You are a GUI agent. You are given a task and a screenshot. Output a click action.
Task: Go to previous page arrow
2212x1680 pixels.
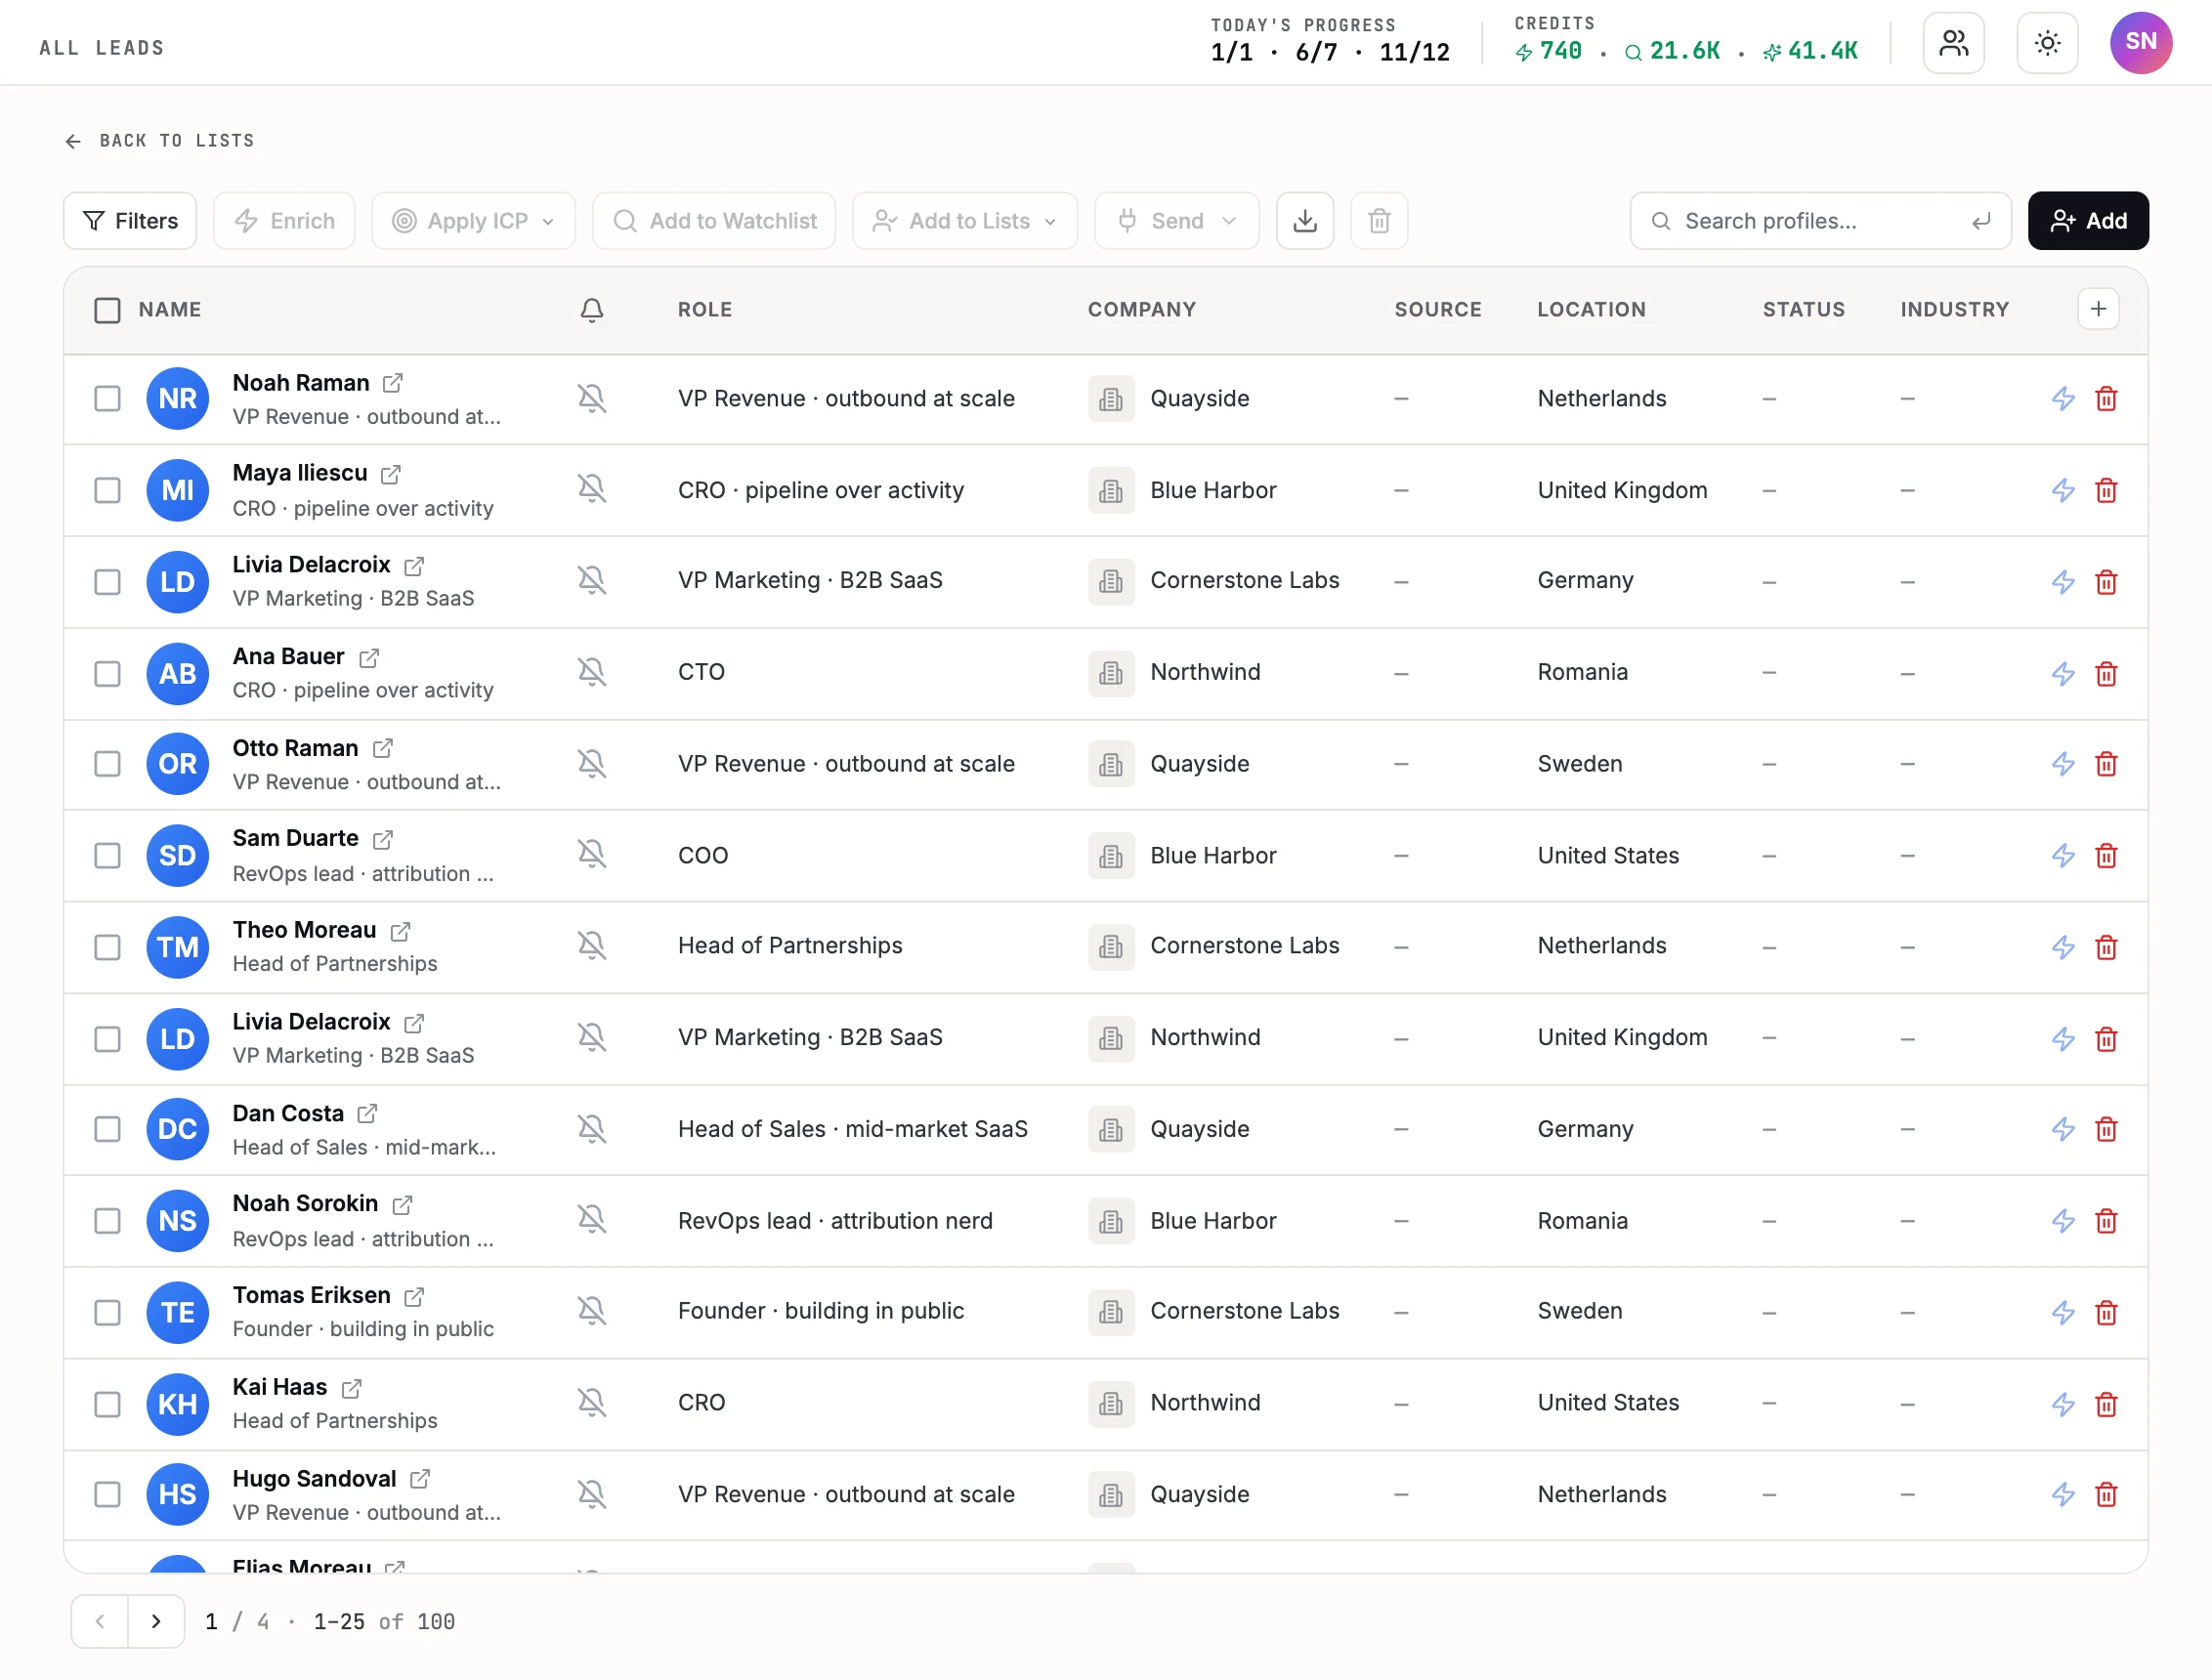(x=99, y=1621)
